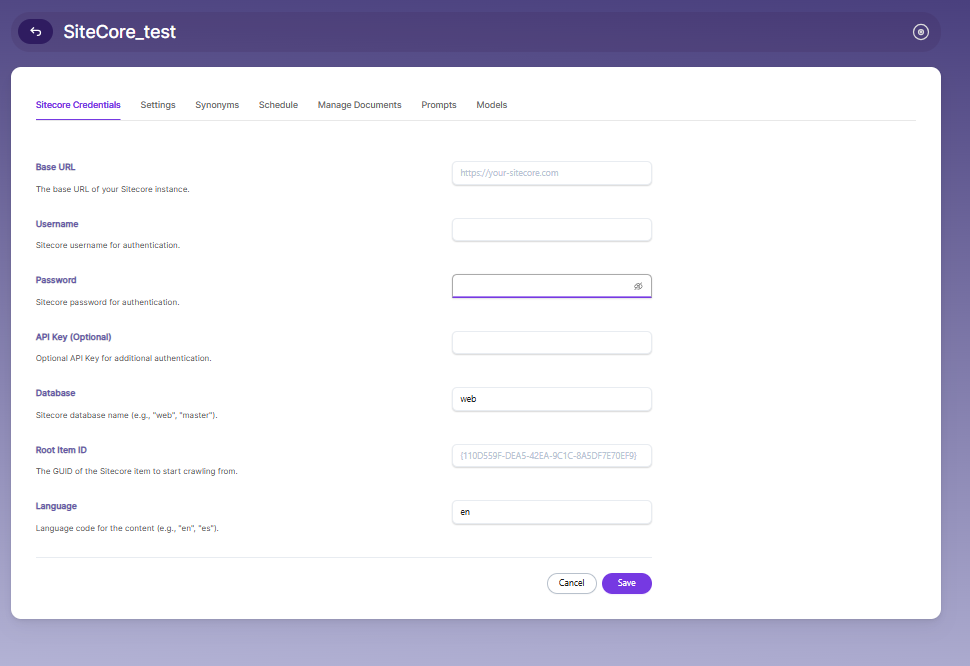Click 'The GUID of the Sitecore item' description
Viewport: 970px width, 666px height.
pyautogui.click(x=136, y=471)
